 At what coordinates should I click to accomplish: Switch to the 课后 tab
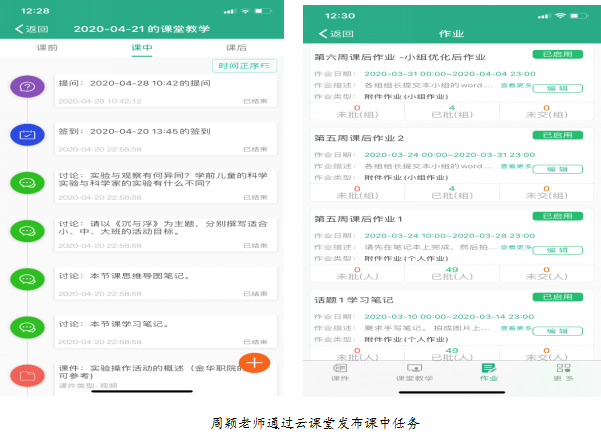coord(236,48)
